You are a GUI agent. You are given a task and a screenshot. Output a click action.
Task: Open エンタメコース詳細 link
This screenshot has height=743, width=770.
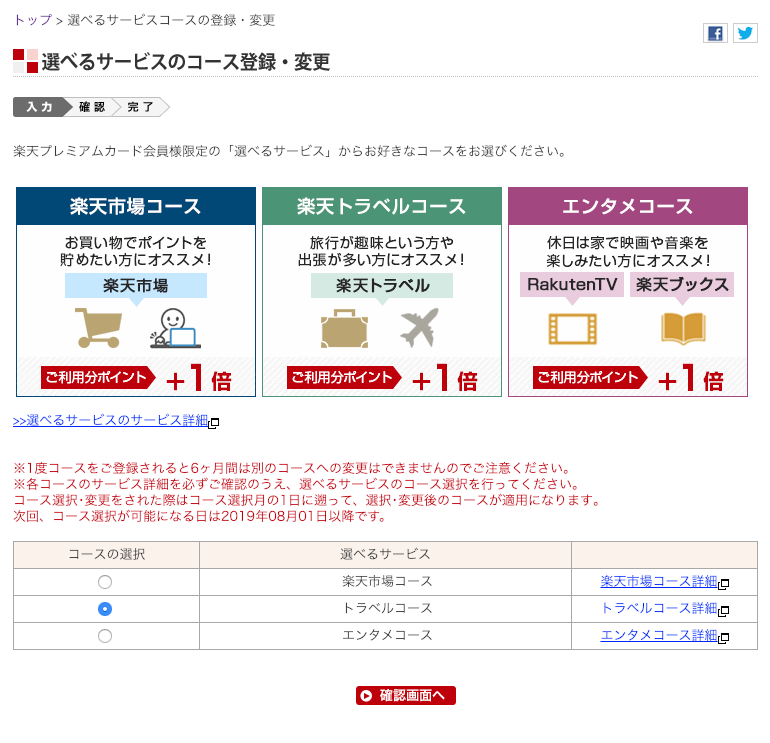[x=659, y=635]
